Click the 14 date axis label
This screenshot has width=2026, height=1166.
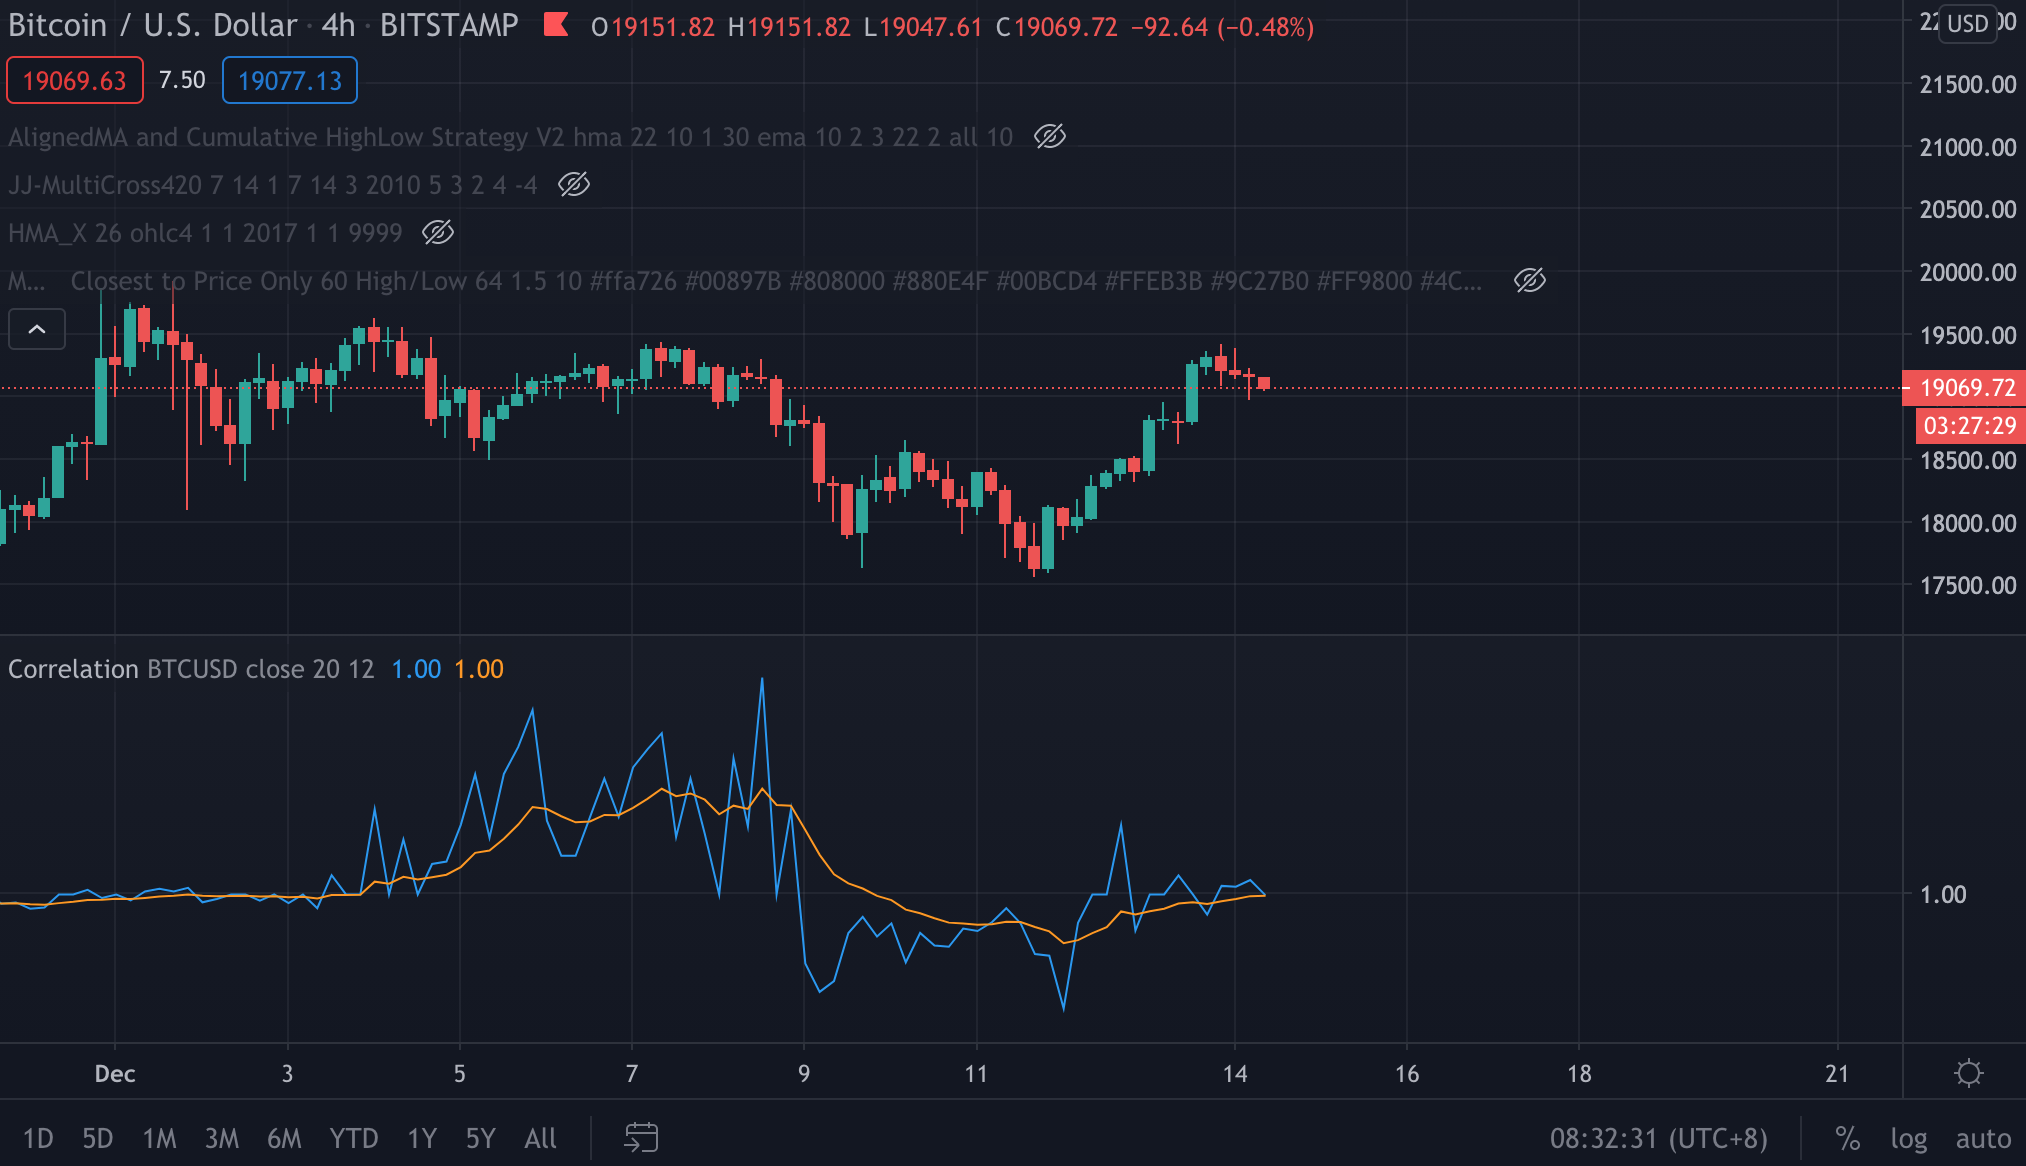(x=1235, y=1074)
